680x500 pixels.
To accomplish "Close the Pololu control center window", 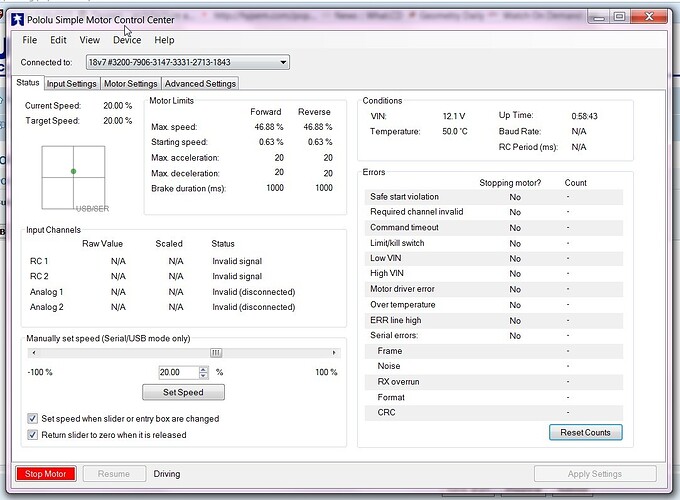I will tap(650, 17).
